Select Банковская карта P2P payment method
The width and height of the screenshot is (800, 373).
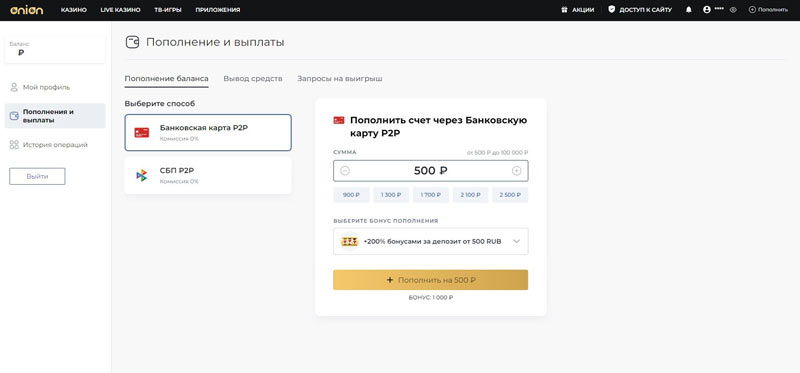[x=208, y=133]
